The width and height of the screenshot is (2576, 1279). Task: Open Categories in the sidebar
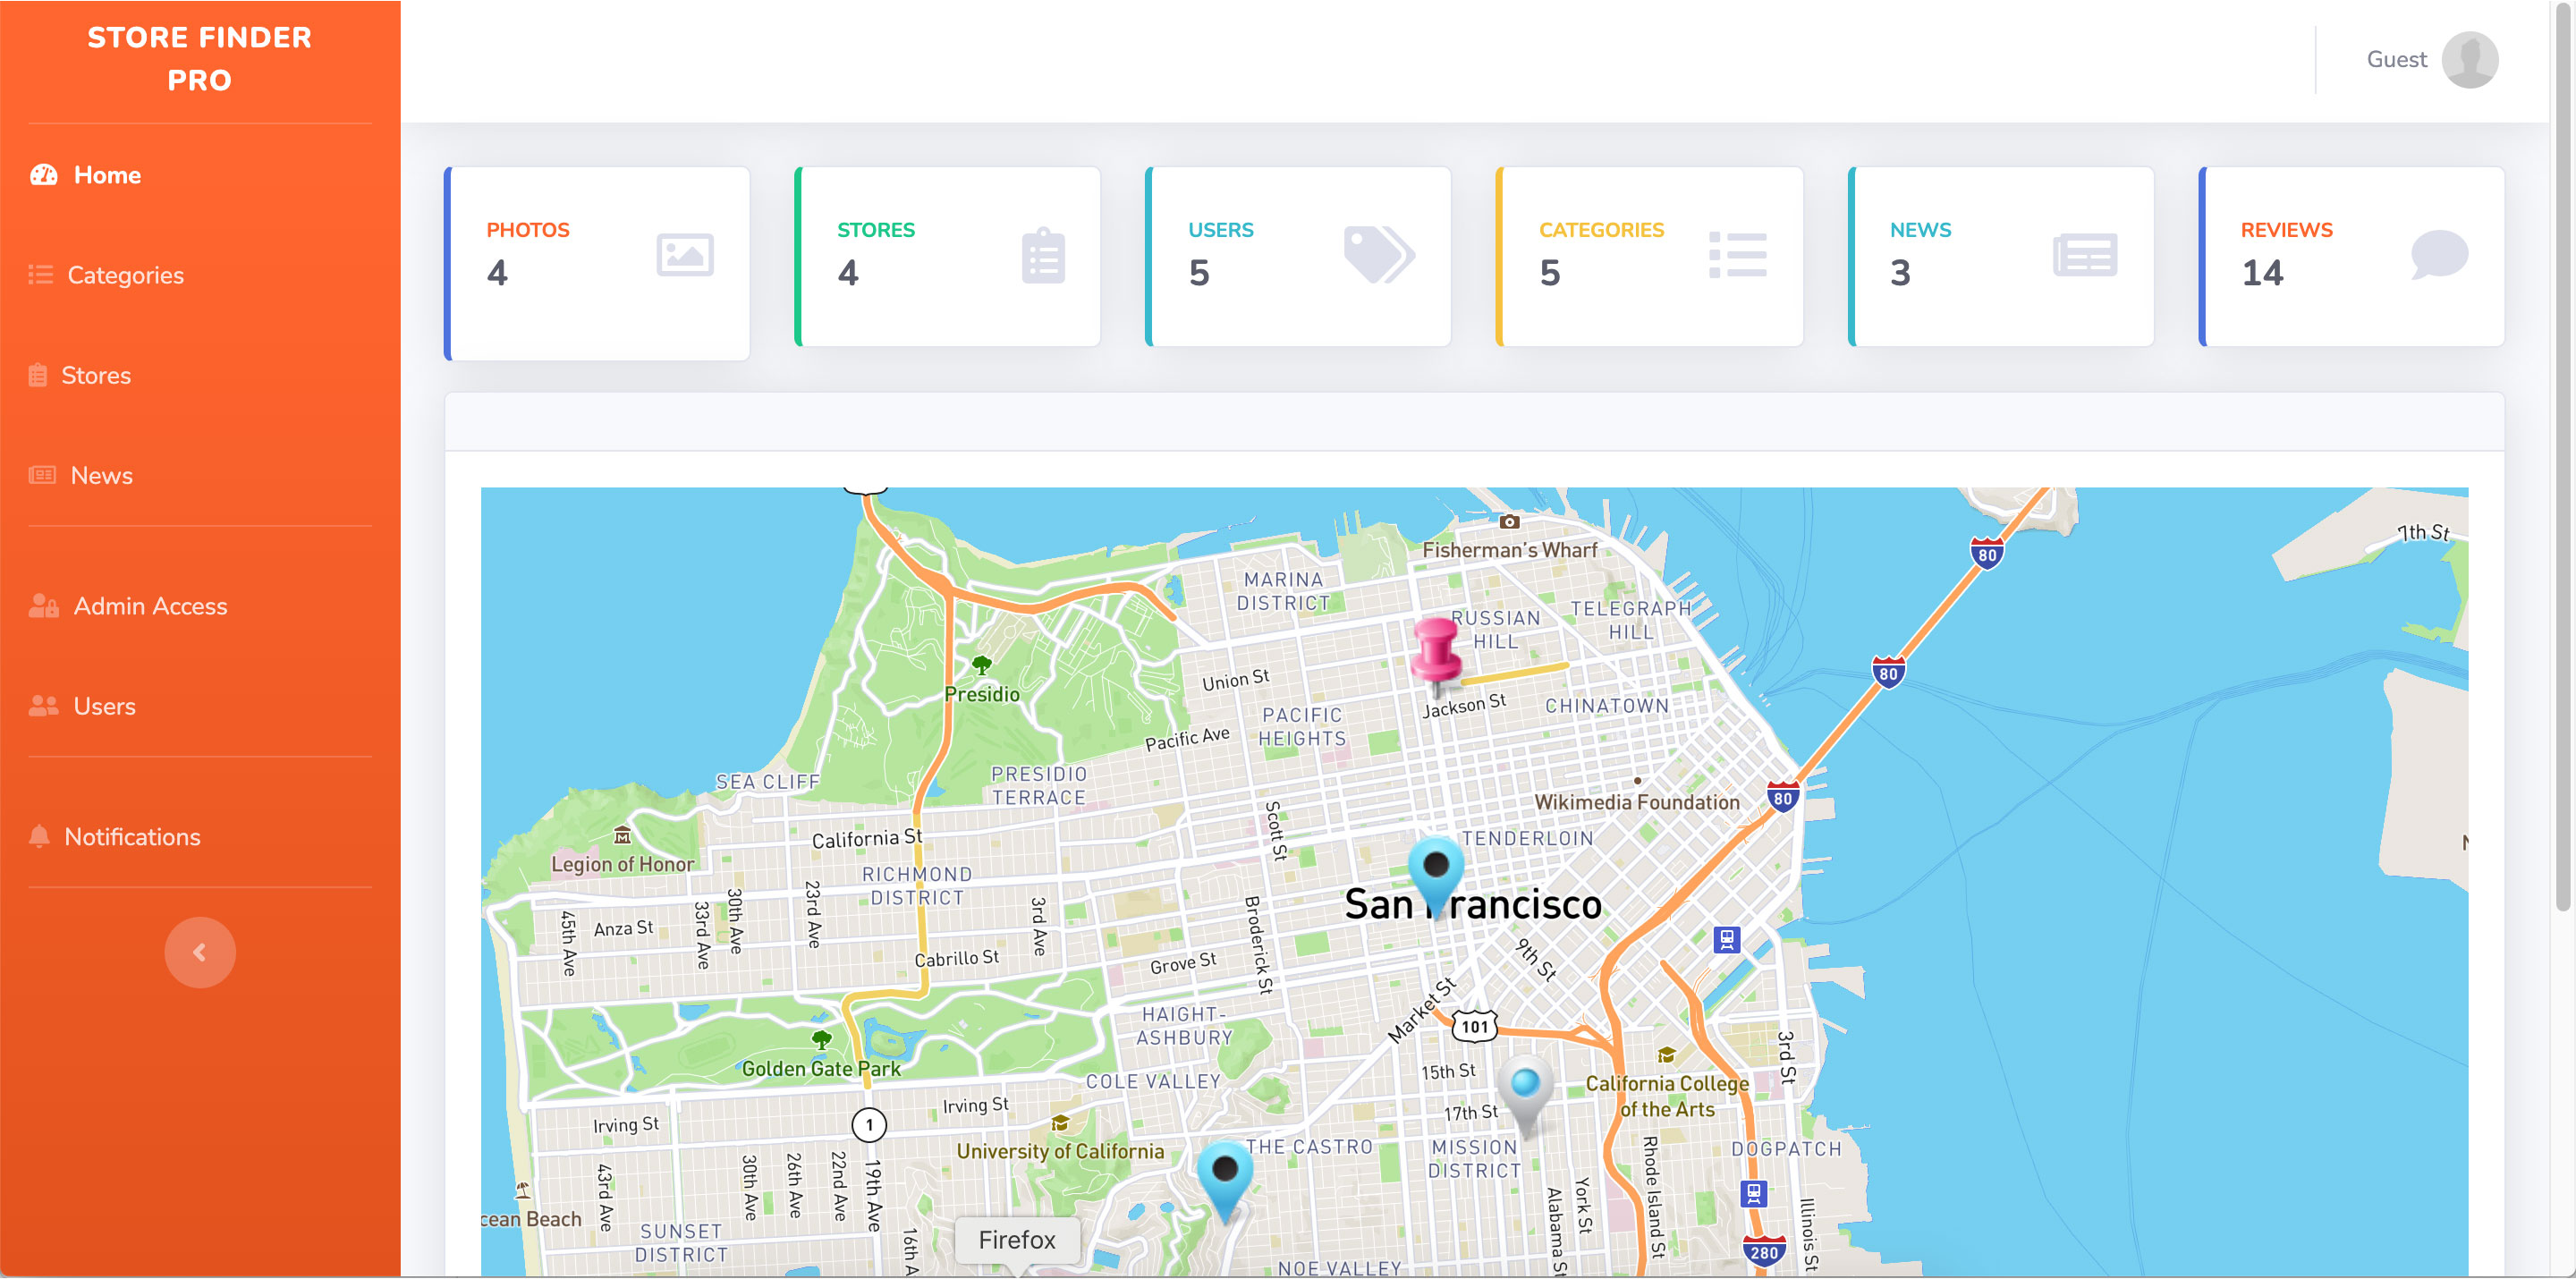pos(125,275)
